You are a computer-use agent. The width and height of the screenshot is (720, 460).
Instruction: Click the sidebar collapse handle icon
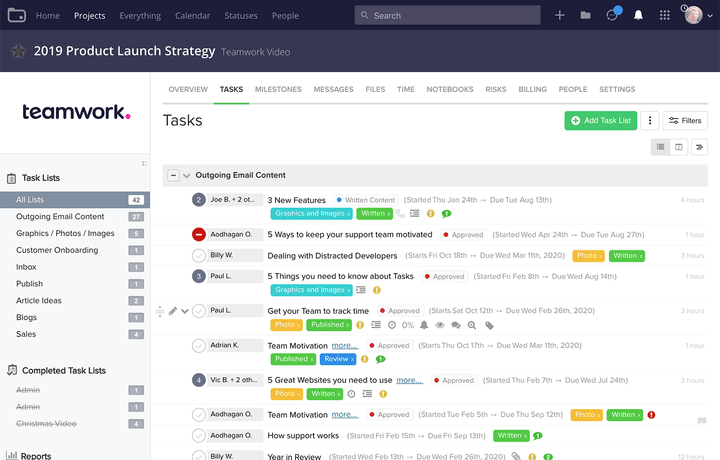[x=144, y=163]
